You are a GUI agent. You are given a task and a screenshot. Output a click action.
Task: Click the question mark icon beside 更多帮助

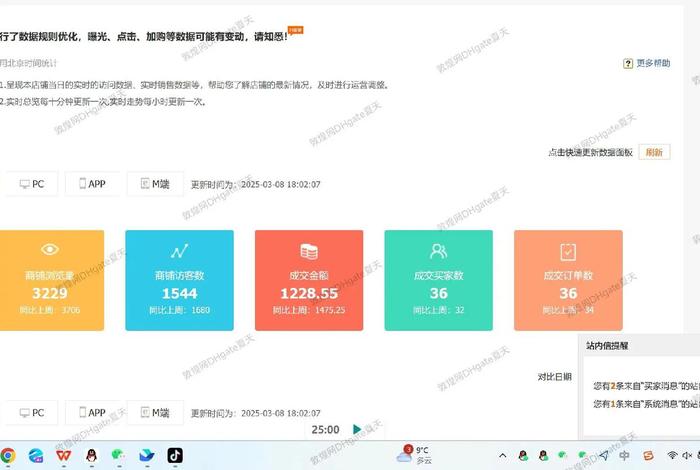(628, 63)
